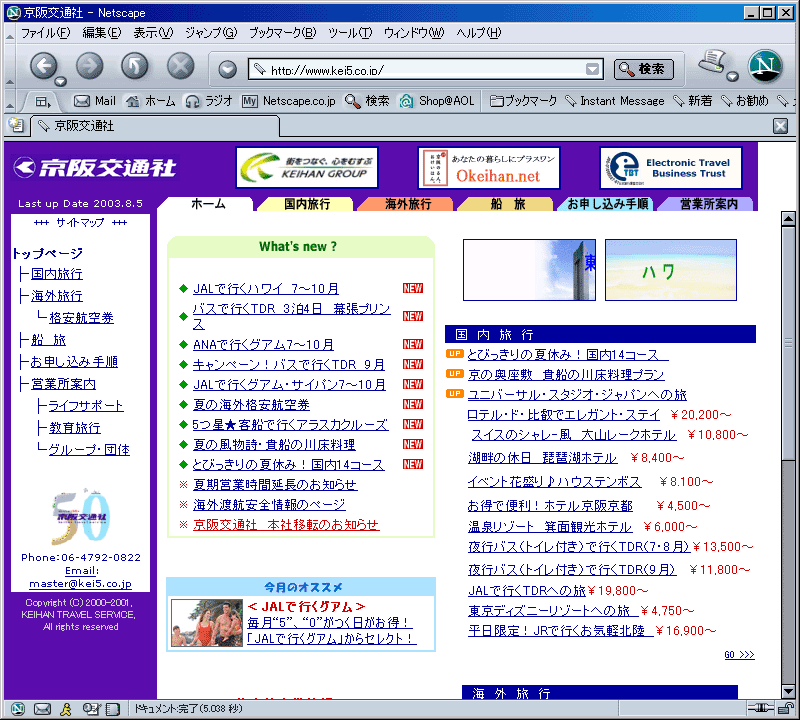The height and width of the screenshot is (720, 800).
Task: Open the JALで行くハワイ 7〜10月 link
Action: 266,289
